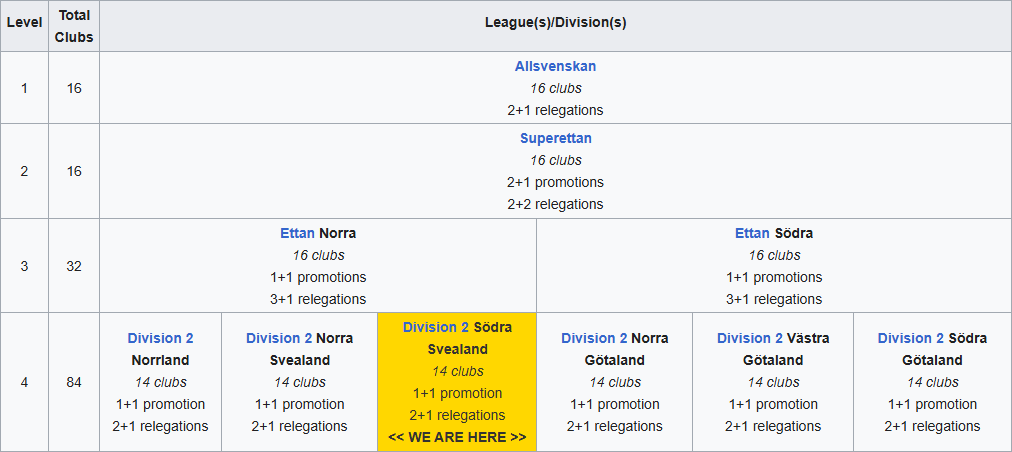Viewport: 1012px width, 452px height.
Task: Click Division 2 link in highlighted Södra Svealand cell
Action: pos(435,327)
